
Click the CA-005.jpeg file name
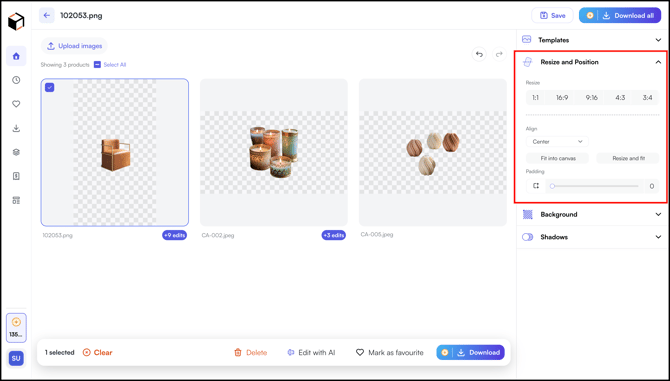[x=377, y=234]
